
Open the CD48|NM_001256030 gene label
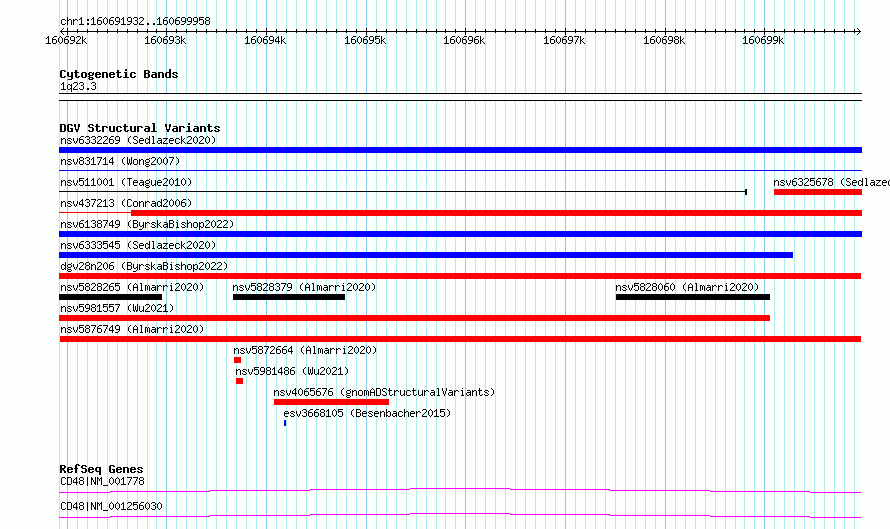pos(111,506)
